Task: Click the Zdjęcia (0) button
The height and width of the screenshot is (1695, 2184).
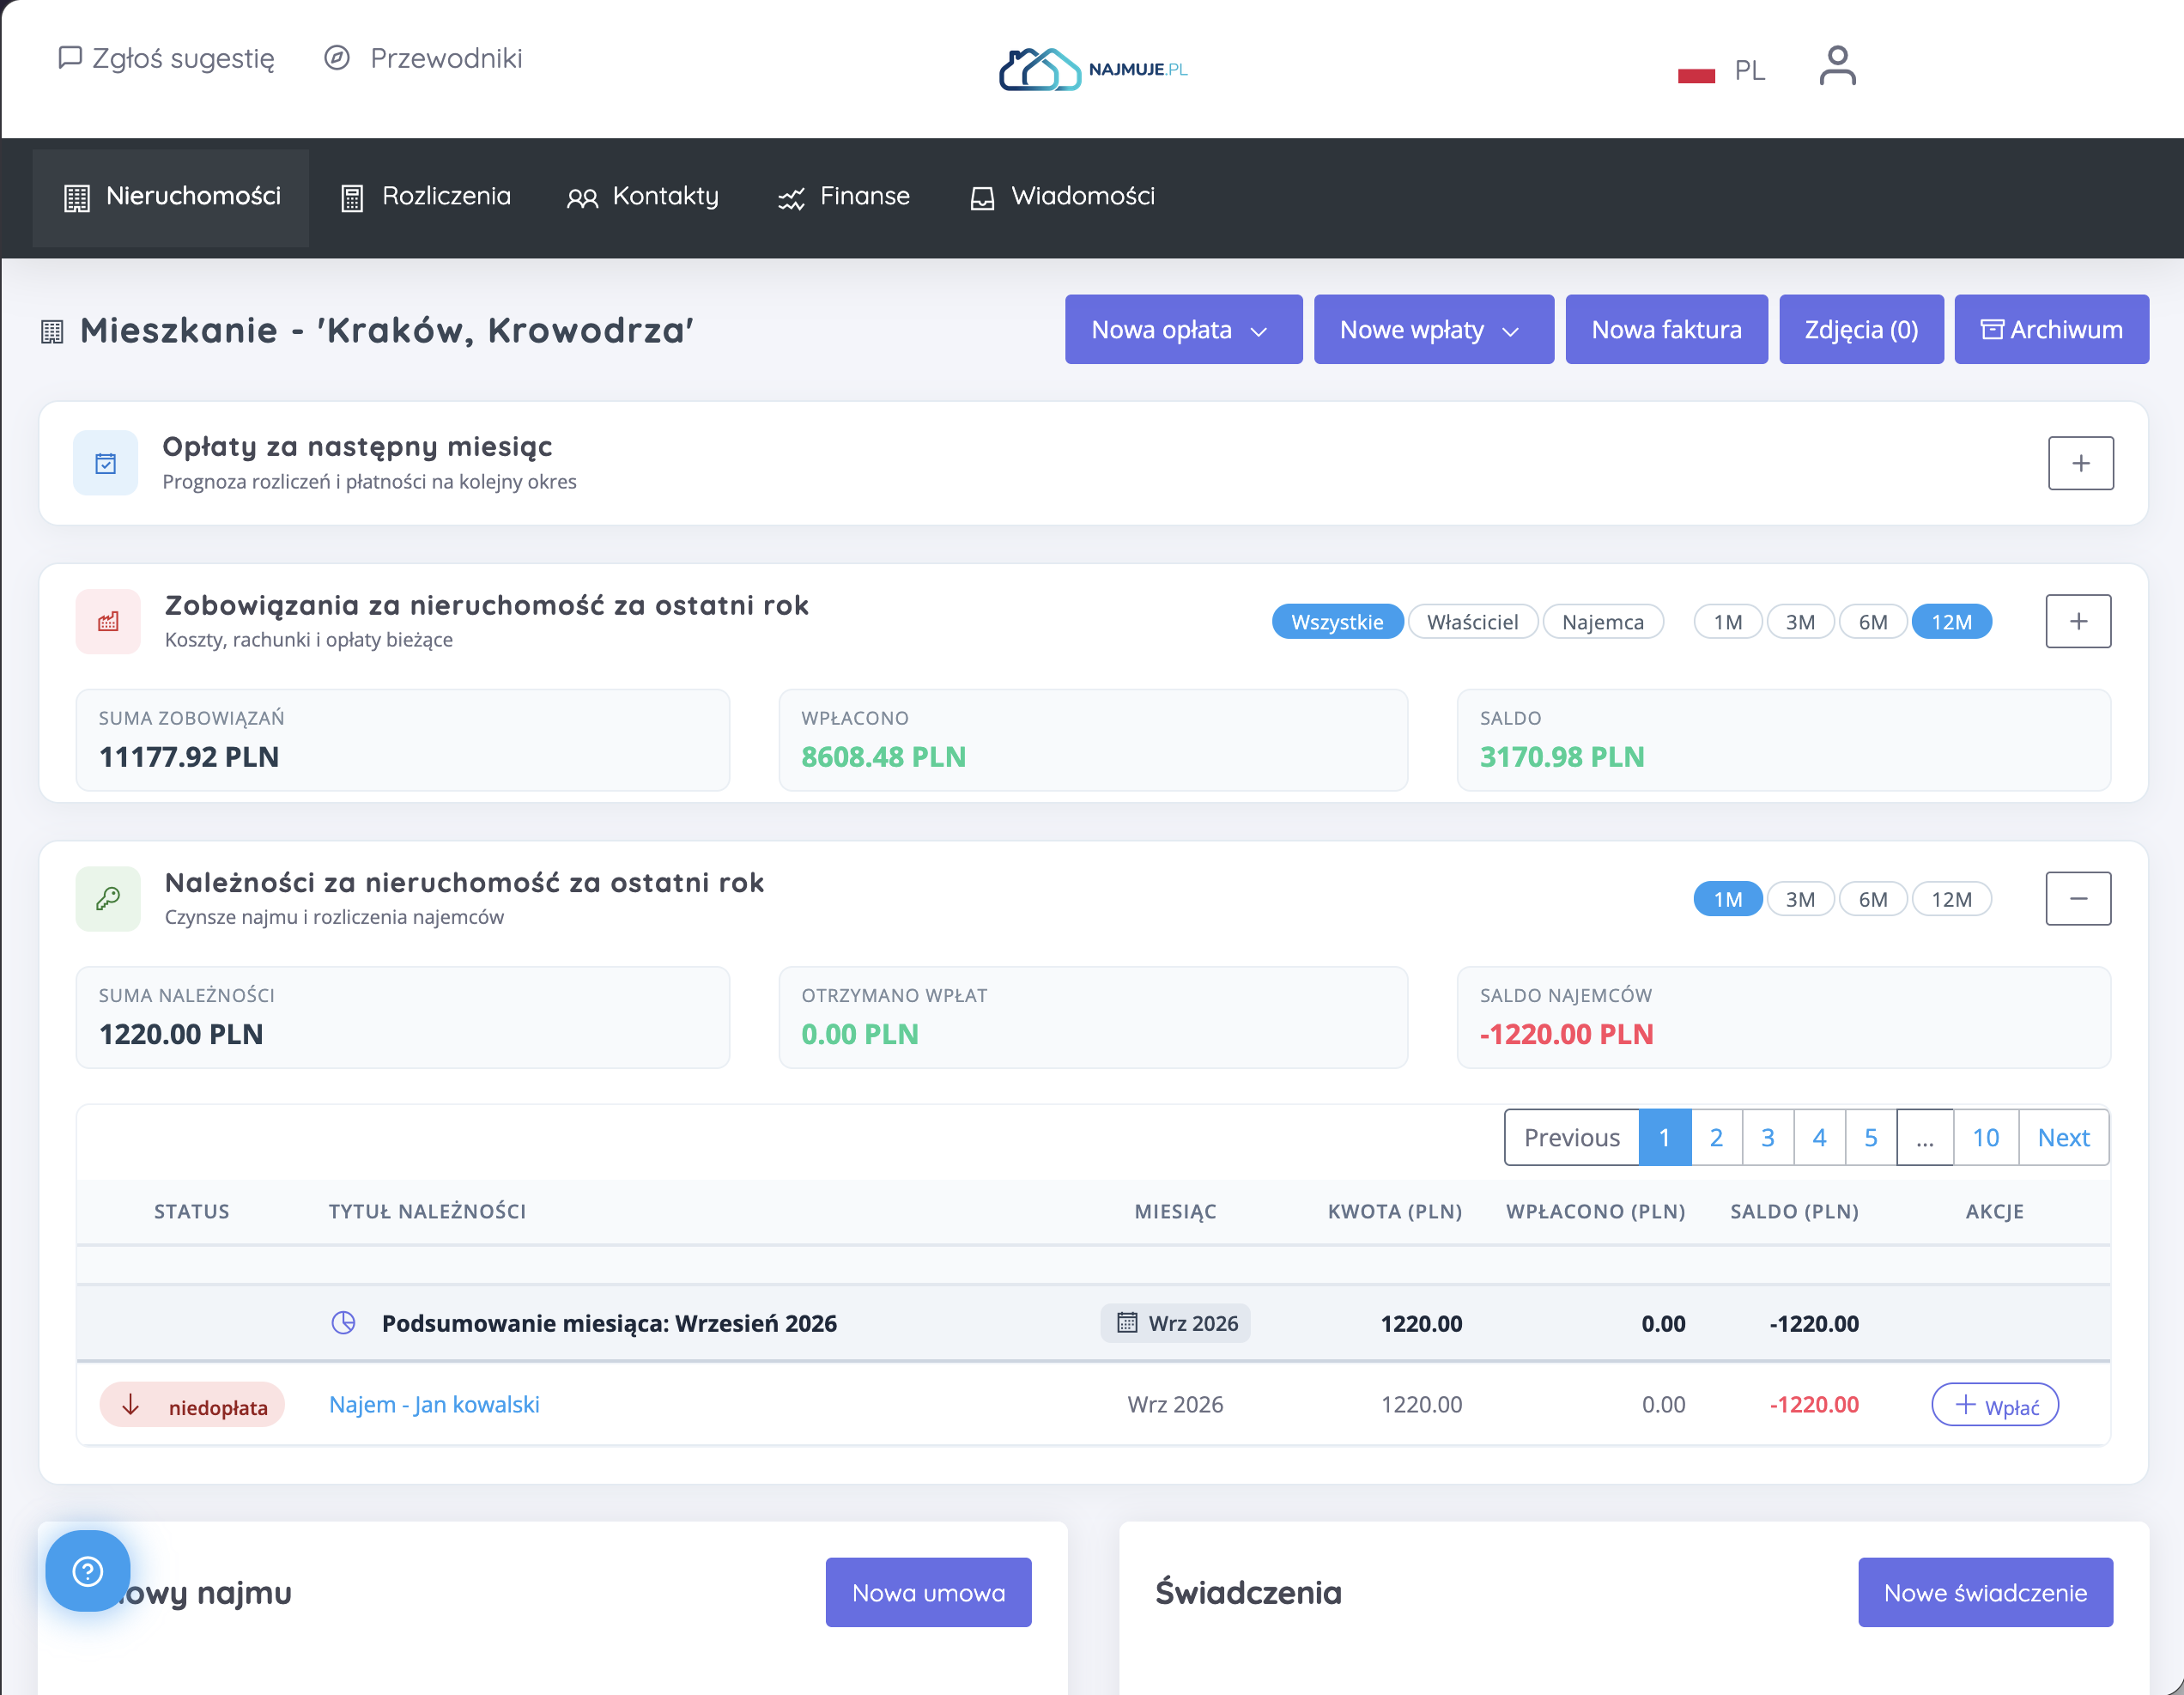Action: 1861,329
